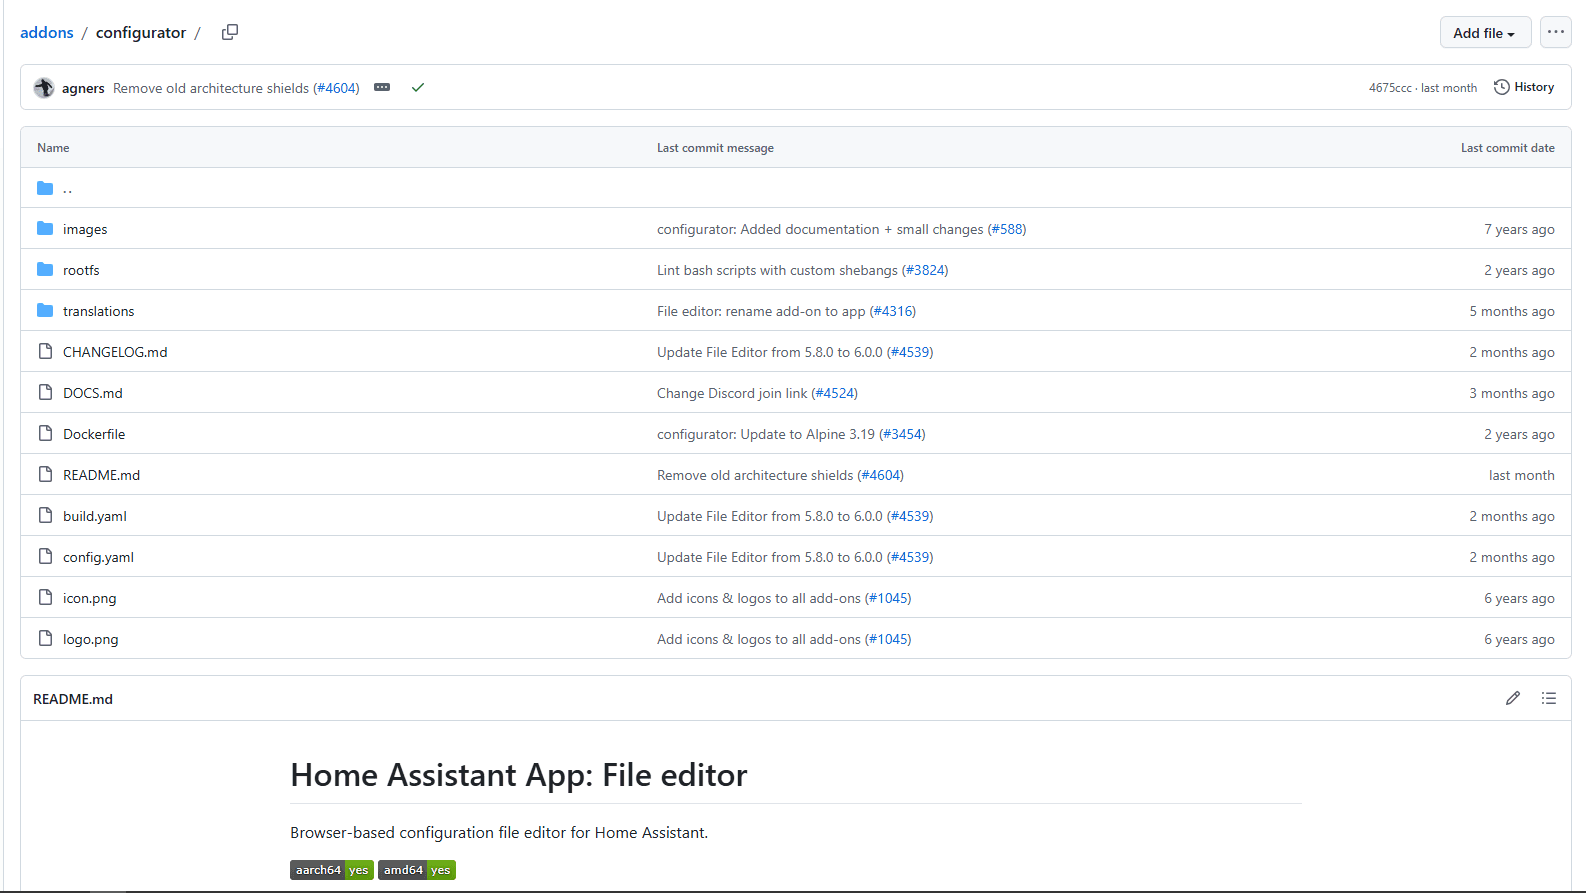Image resolution: width=1586 pixels, height=893 pixels.
Task: Click the 'Last commit date' column header
Action: click(1507, 148)
